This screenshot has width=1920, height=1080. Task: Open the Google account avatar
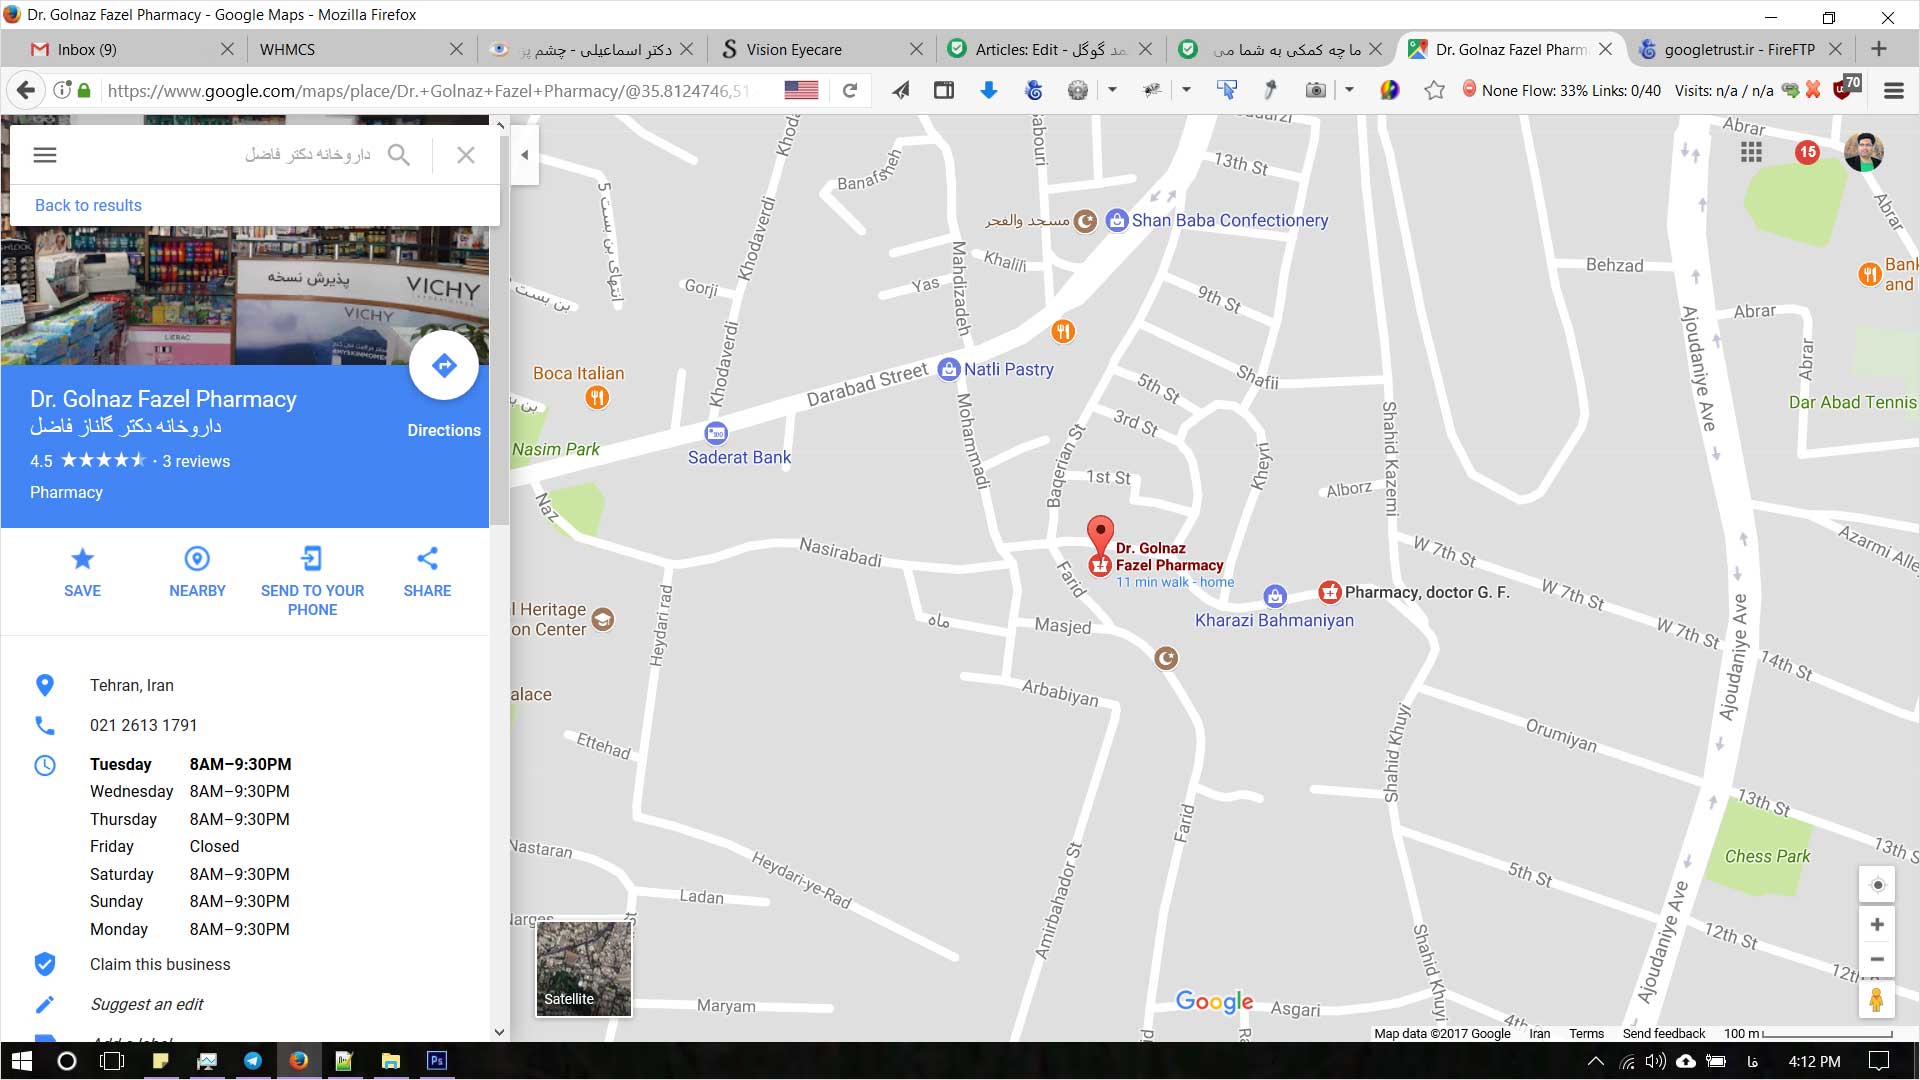click(1864, 152)
